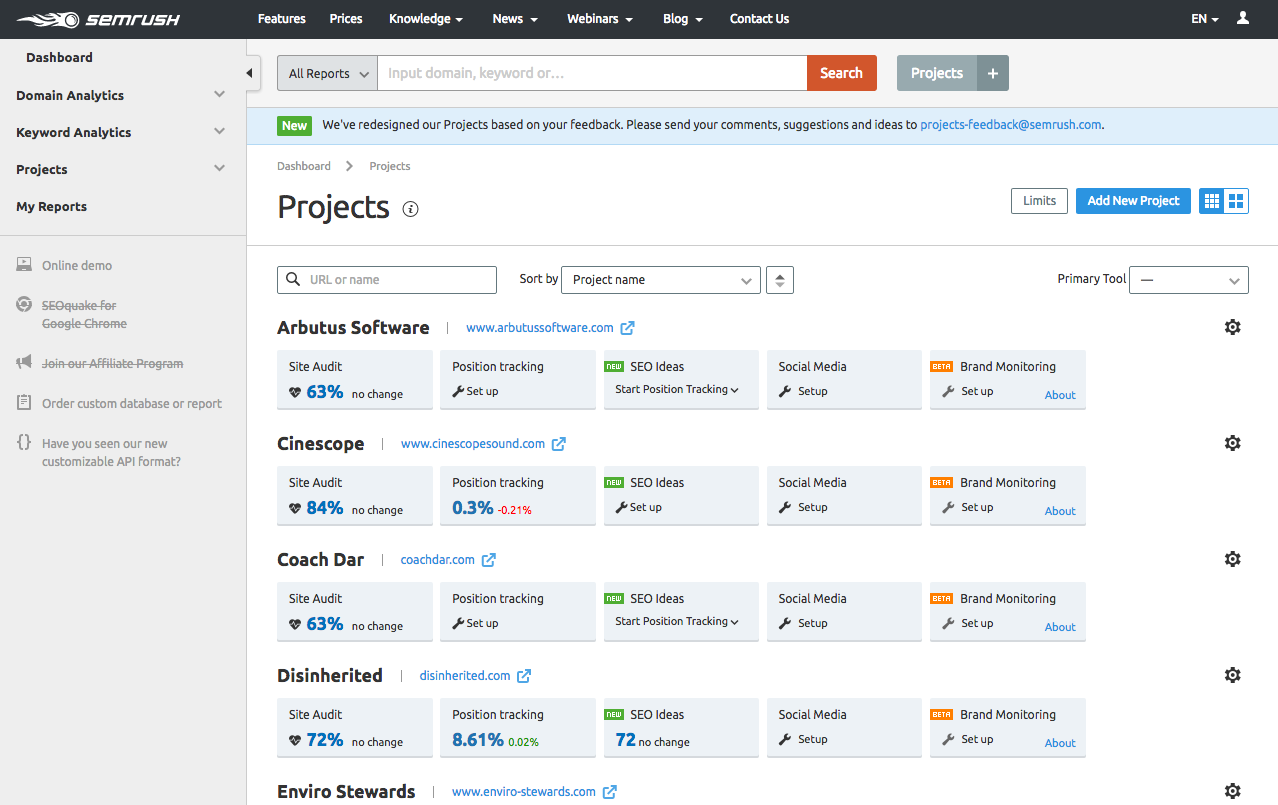The image size is (1278, 805).
Task: Open the Knowledge menu
Action: pos(426,19)
